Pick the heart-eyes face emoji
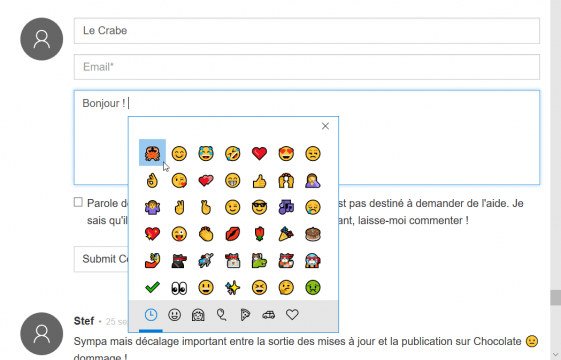This screenshot has height=360, width=561. click(x=286, y=154)
